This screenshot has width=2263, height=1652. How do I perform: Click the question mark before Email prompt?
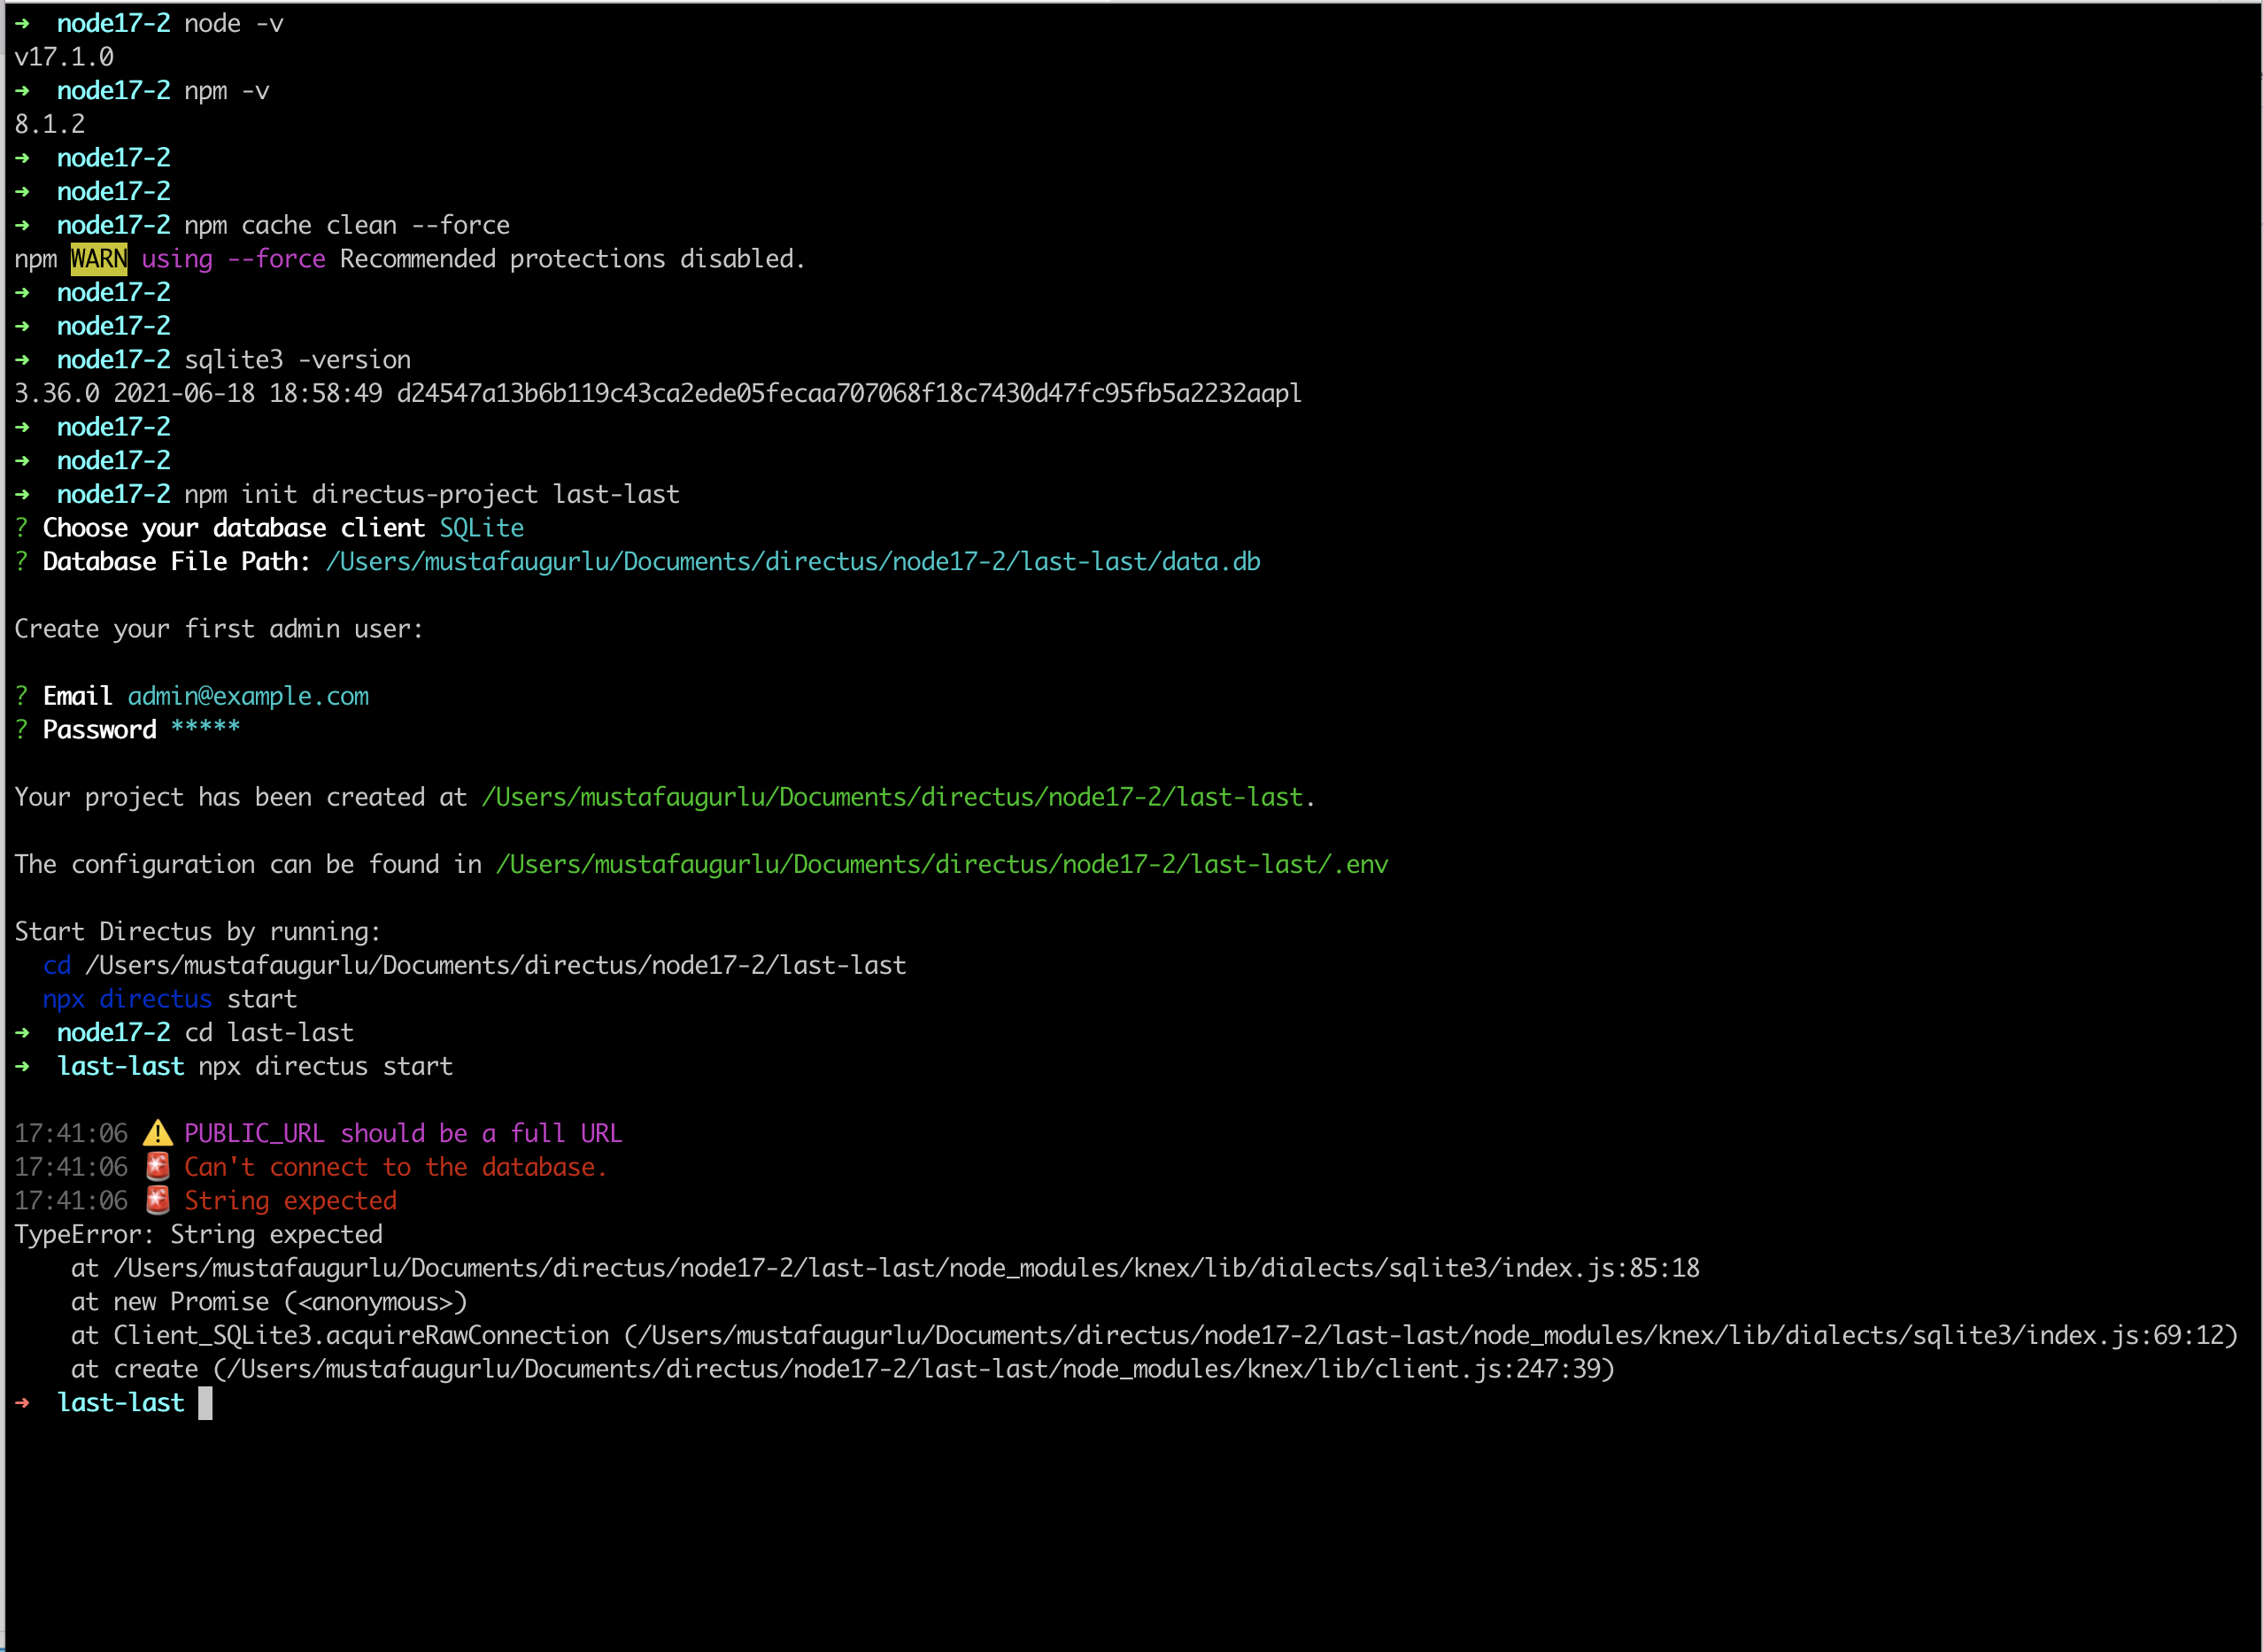coord(20,695)
